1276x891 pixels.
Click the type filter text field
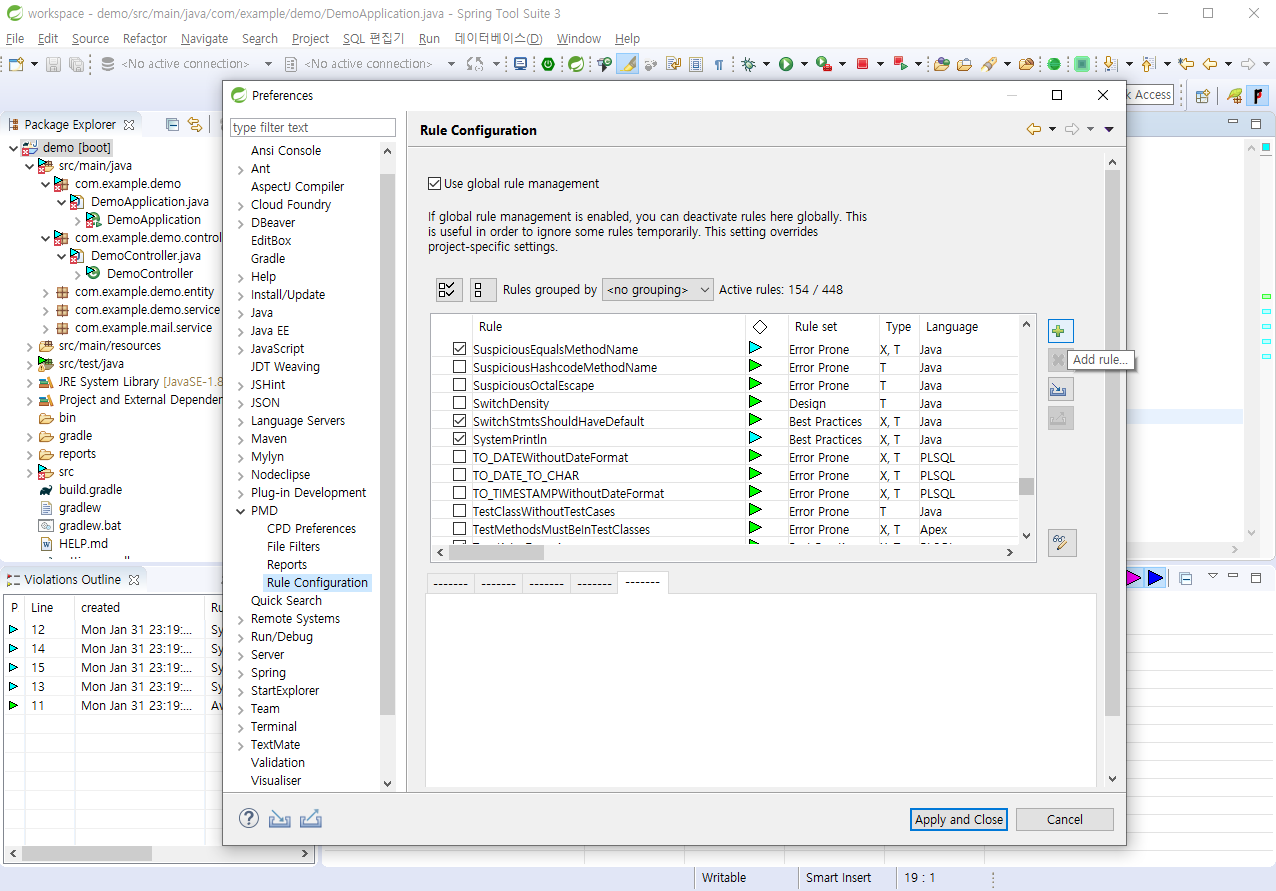[312, 127]
